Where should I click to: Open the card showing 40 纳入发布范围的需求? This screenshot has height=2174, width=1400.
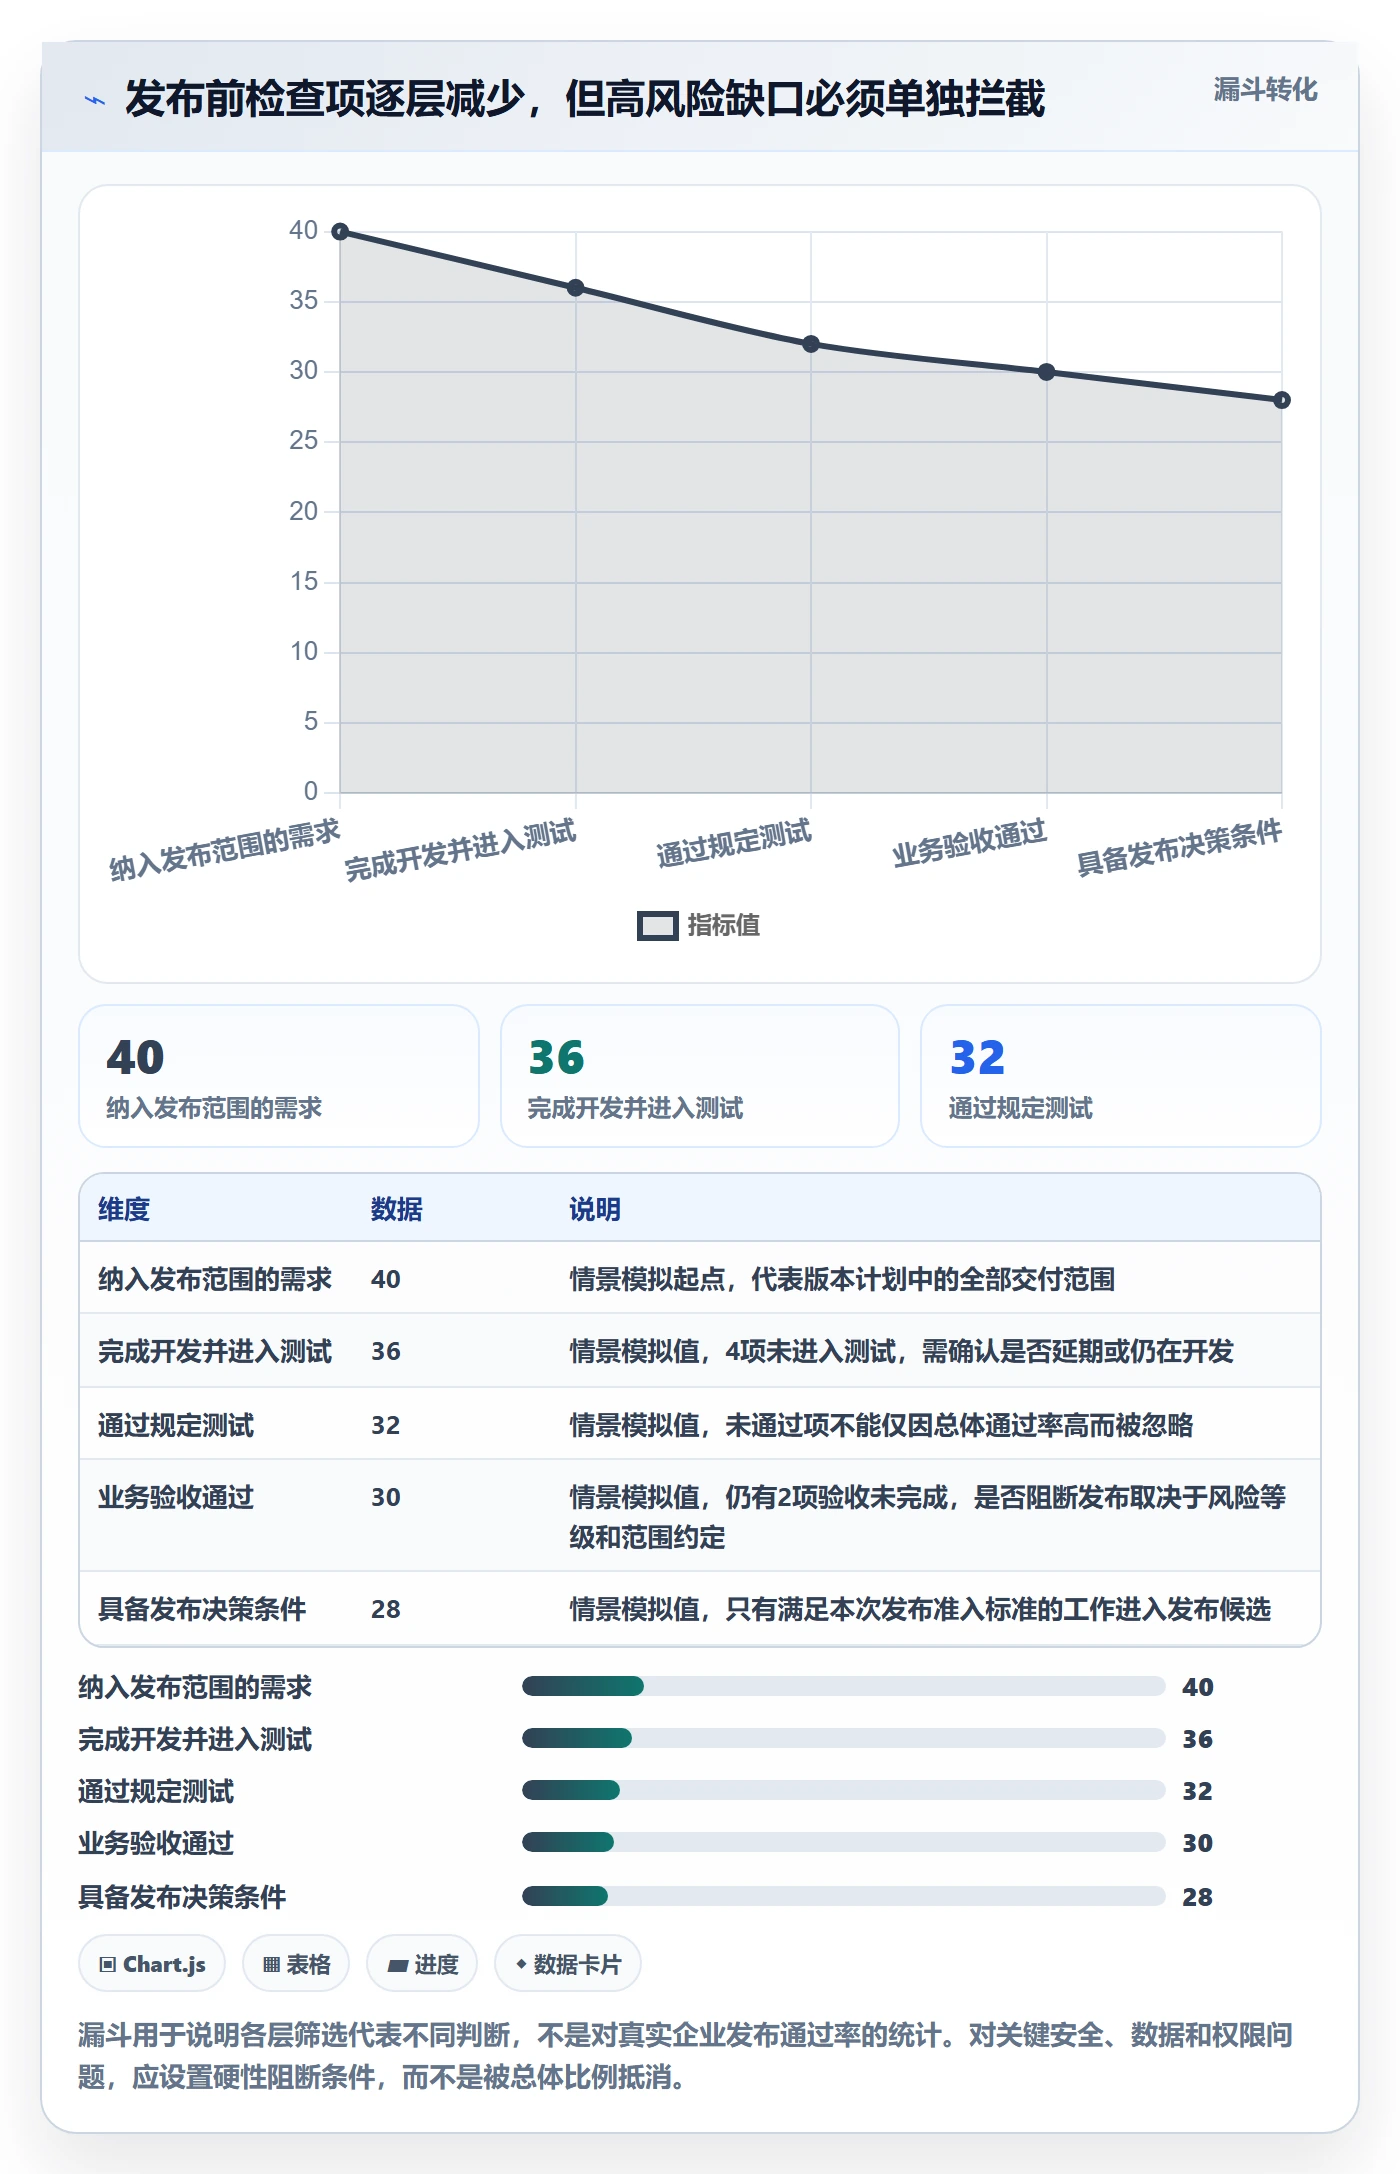click(x=279, y=1076)
